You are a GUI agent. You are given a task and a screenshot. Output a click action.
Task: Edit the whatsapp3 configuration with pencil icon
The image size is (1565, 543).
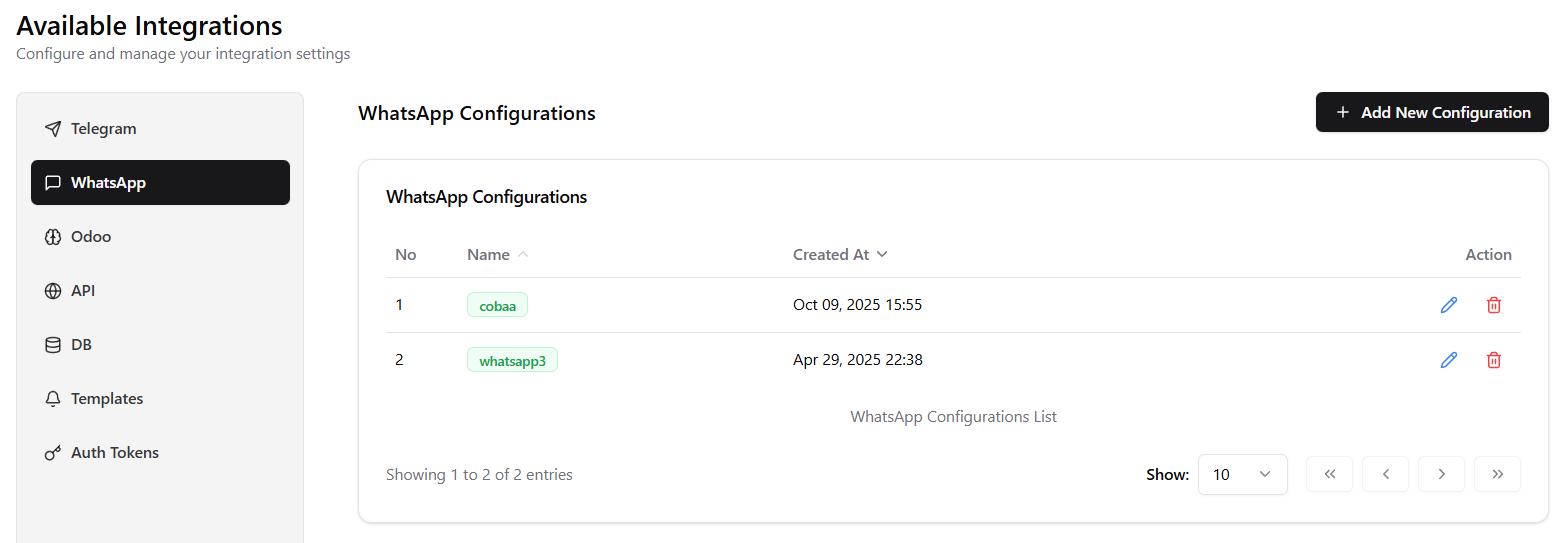[x=1448, y=360]
